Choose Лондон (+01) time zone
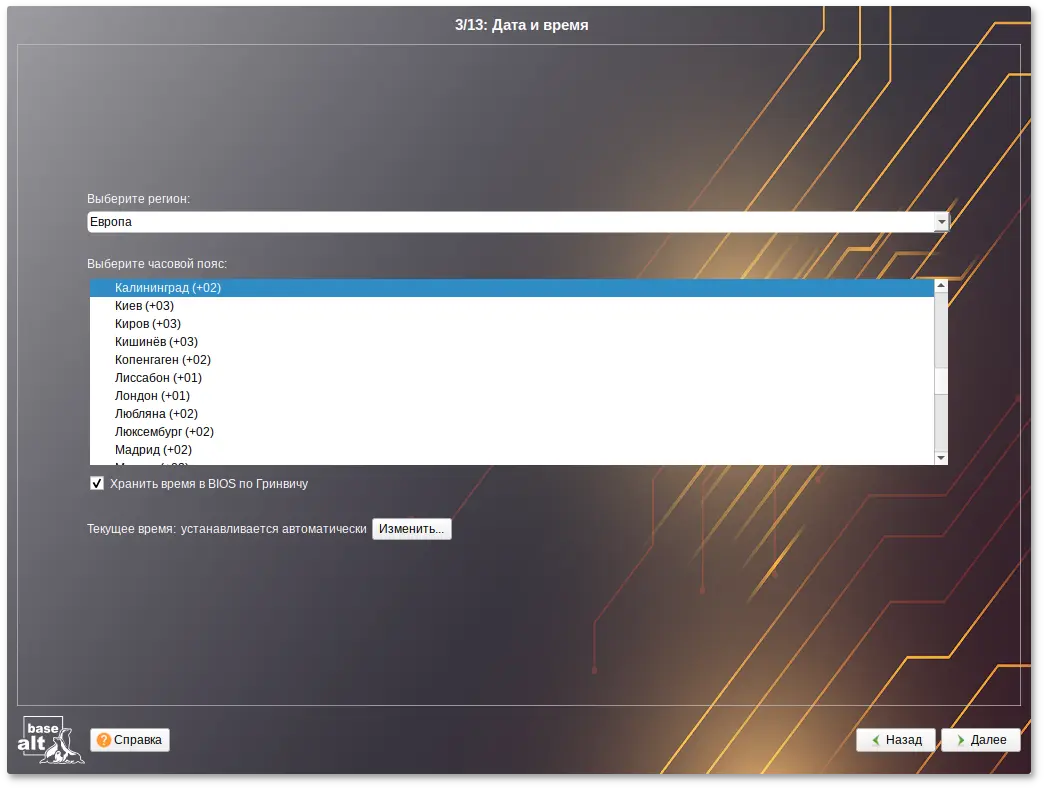The width and height of the screenshot is (1044, 788). coord(152,396)
